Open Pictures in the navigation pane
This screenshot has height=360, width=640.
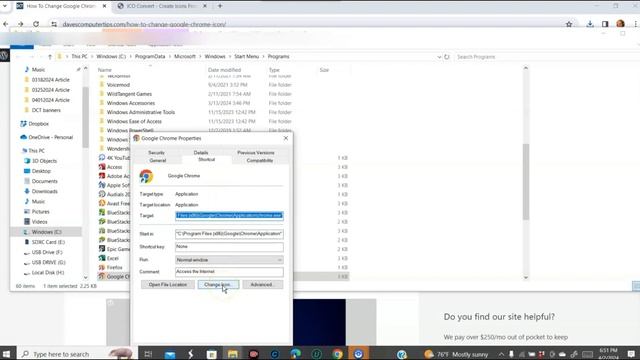(40, 211)
